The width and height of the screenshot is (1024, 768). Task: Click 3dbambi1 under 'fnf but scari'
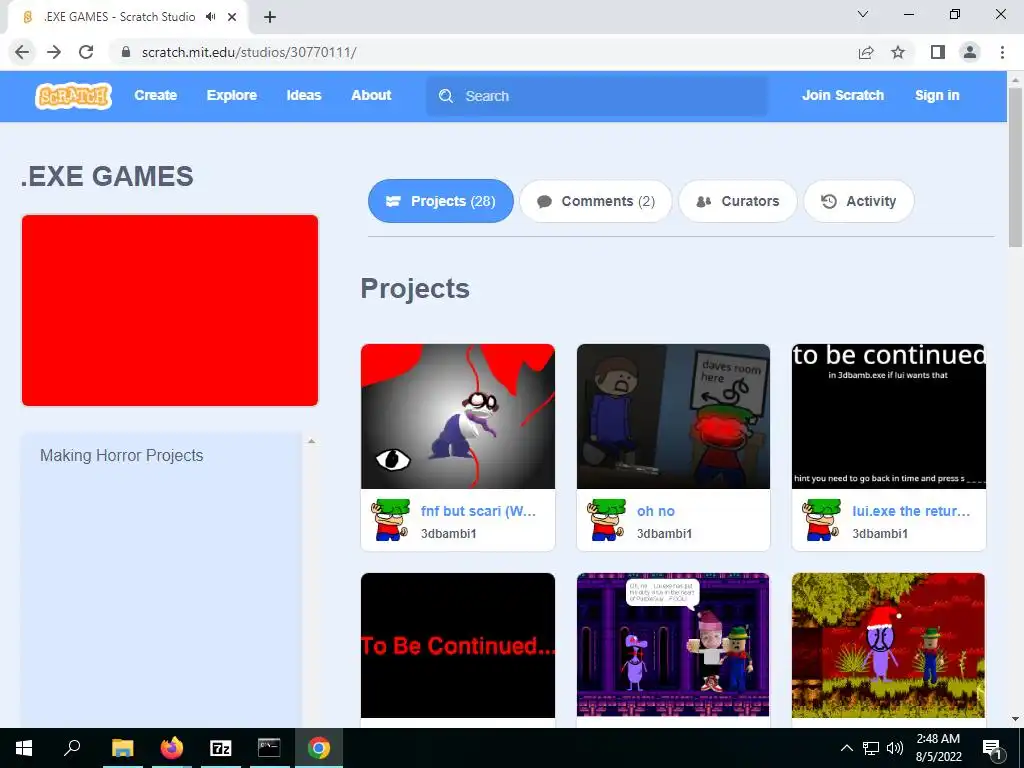click(x=449, y=534)
